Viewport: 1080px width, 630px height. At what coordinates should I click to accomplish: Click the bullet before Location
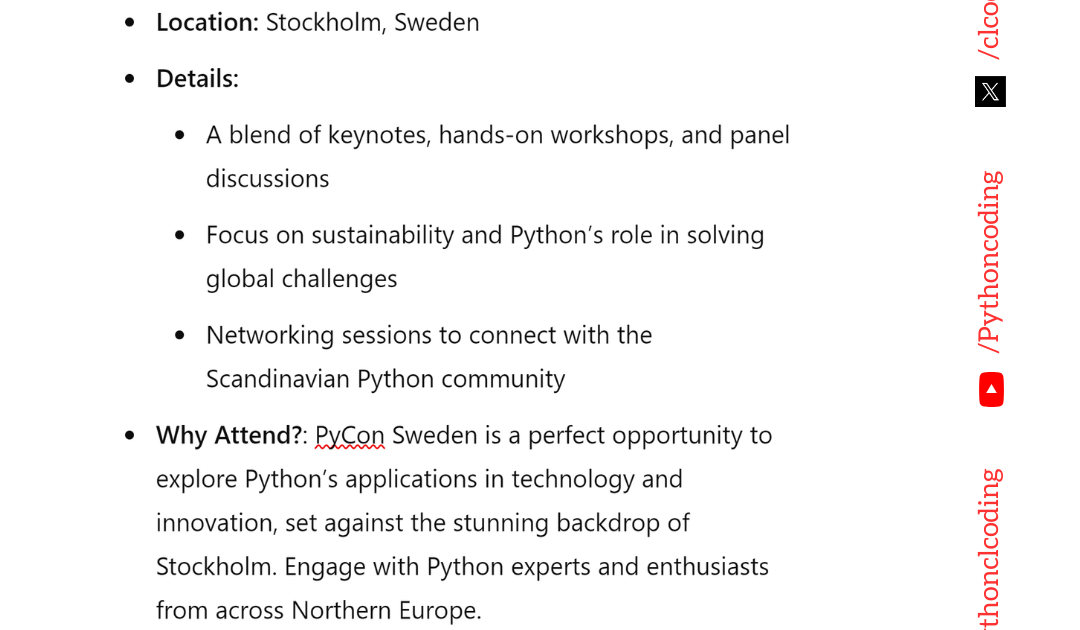[129, 23]
